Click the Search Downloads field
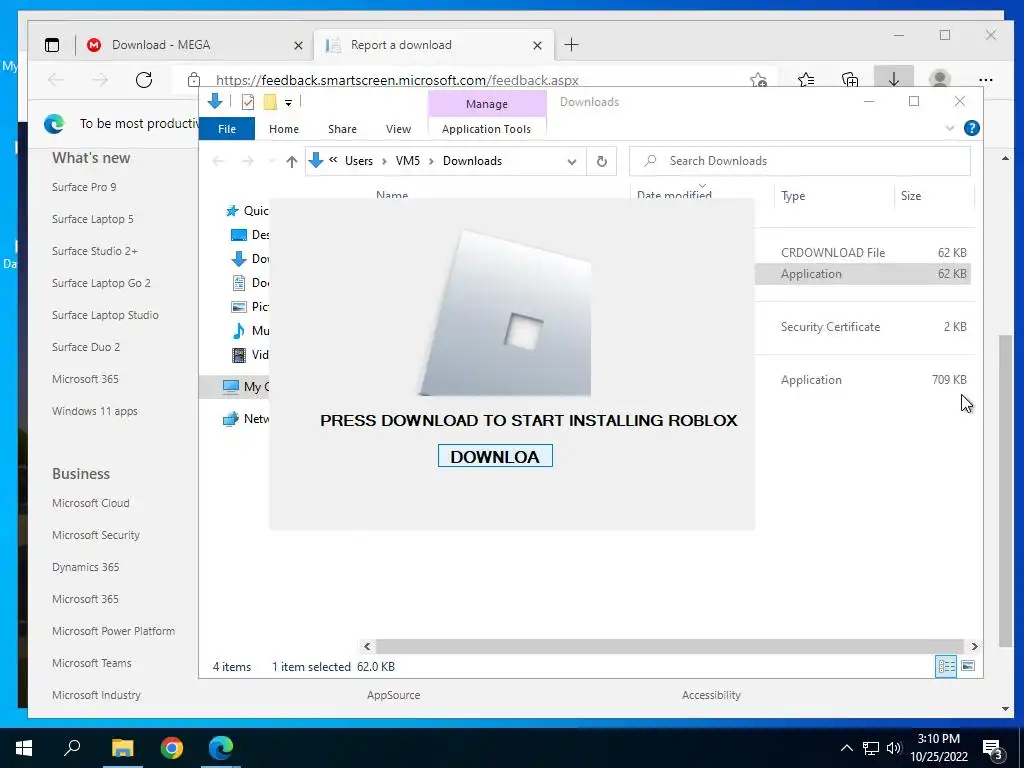Viewport: 1024px width, 768px height. click(x=799, y=161)
